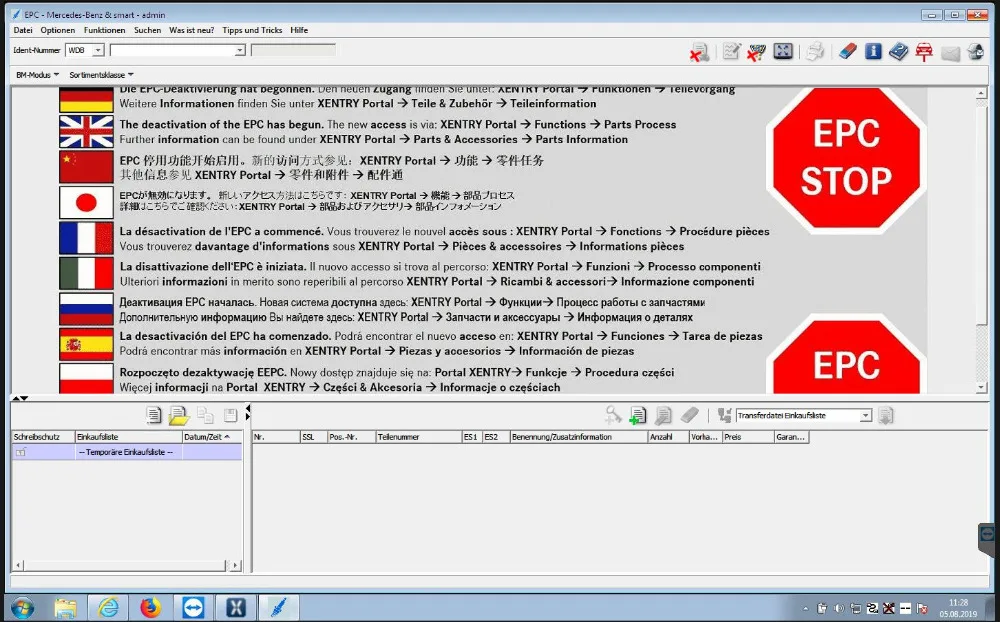Click the EPC feather icon on the taskbar
This screenshot has height=622, width=1000.
[279, 608]
